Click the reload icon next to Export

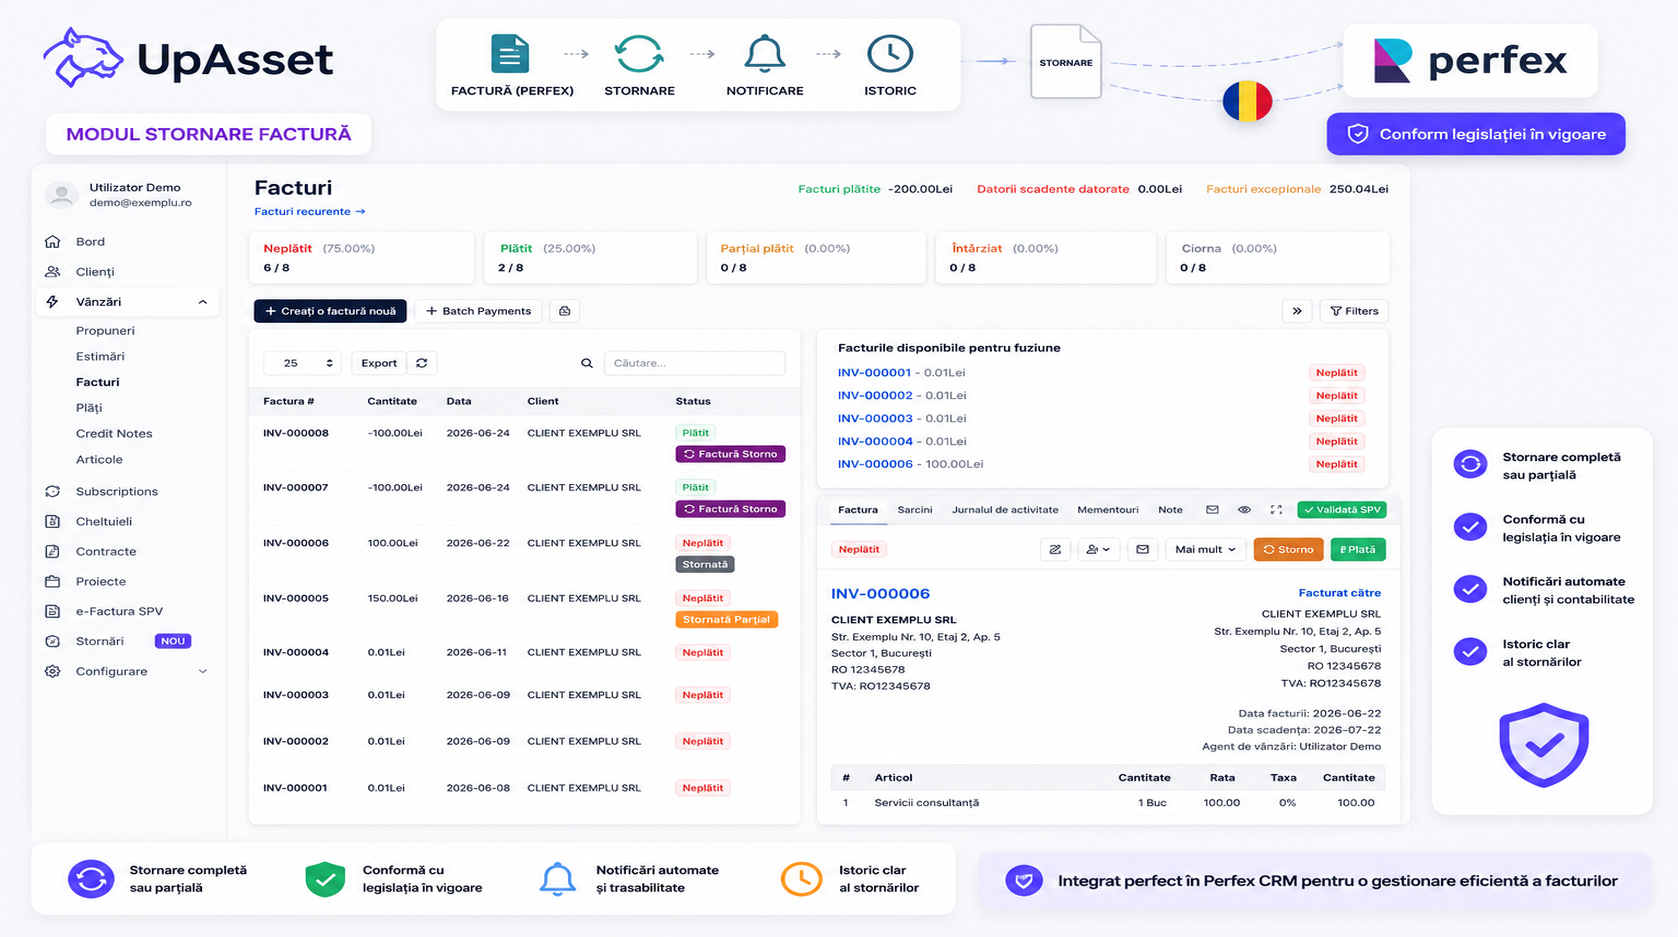[422, 363]
